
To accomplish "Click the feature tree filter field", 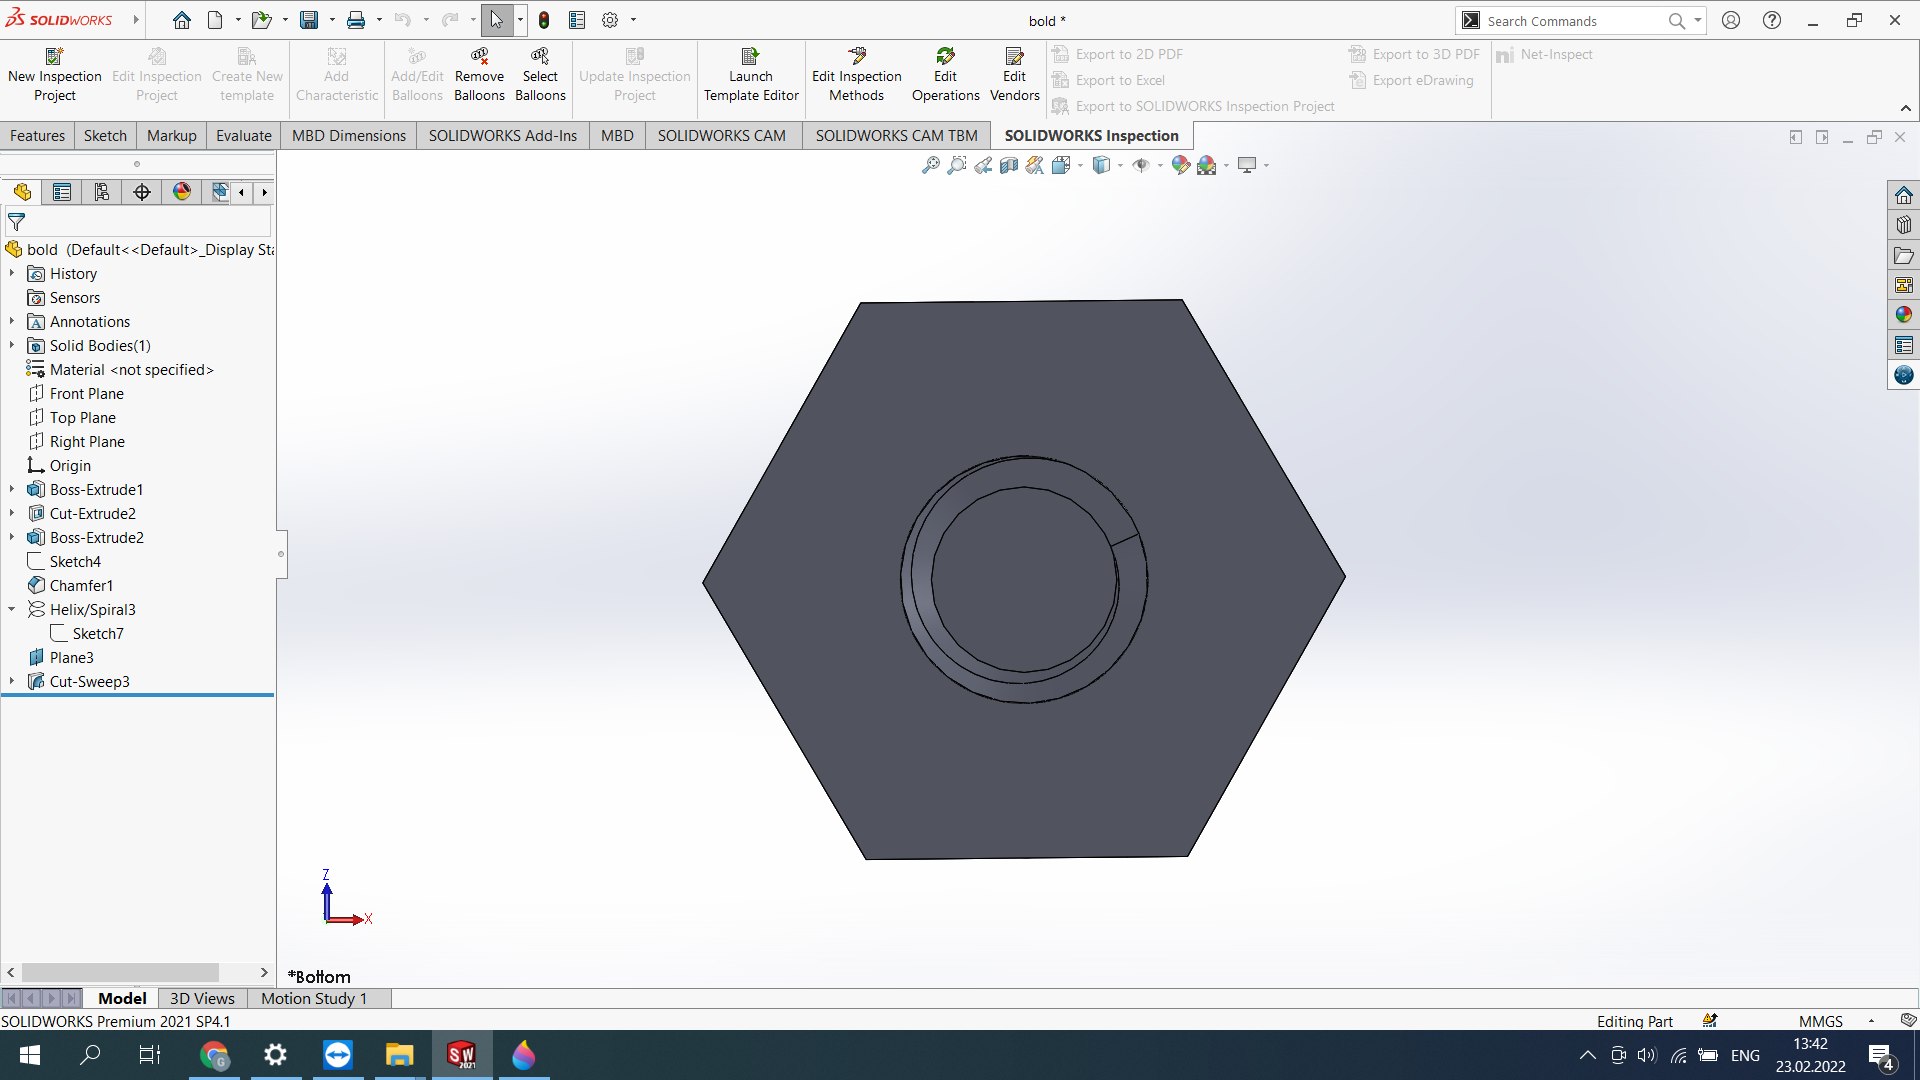I will pyautogui.click(x=138, y=222).
